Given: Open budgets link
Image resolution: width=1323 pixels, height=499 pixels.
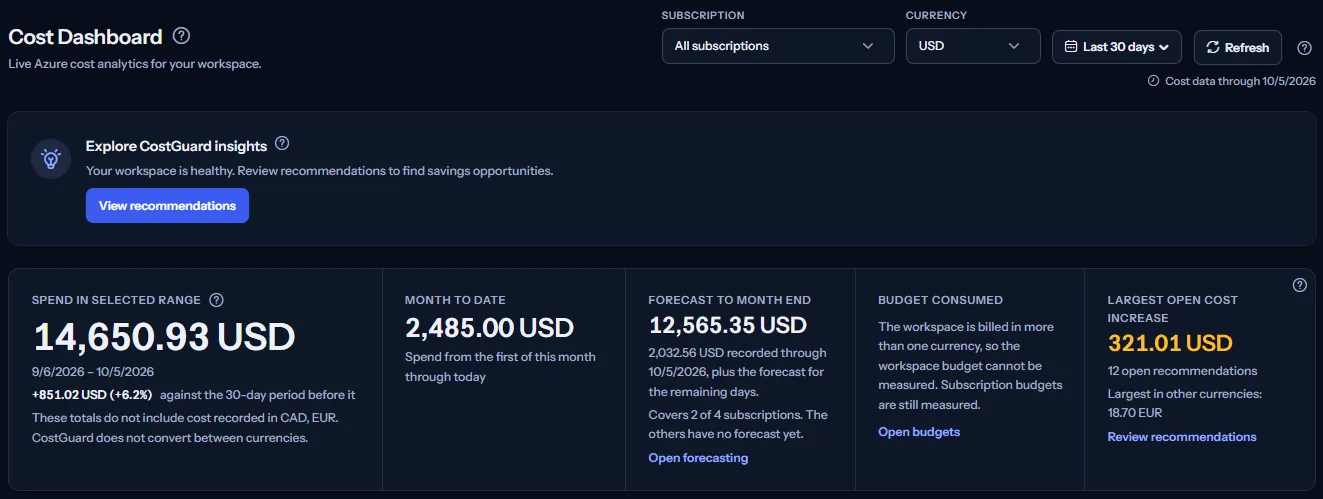Looking at the screenshot, I should pos(919,432).
